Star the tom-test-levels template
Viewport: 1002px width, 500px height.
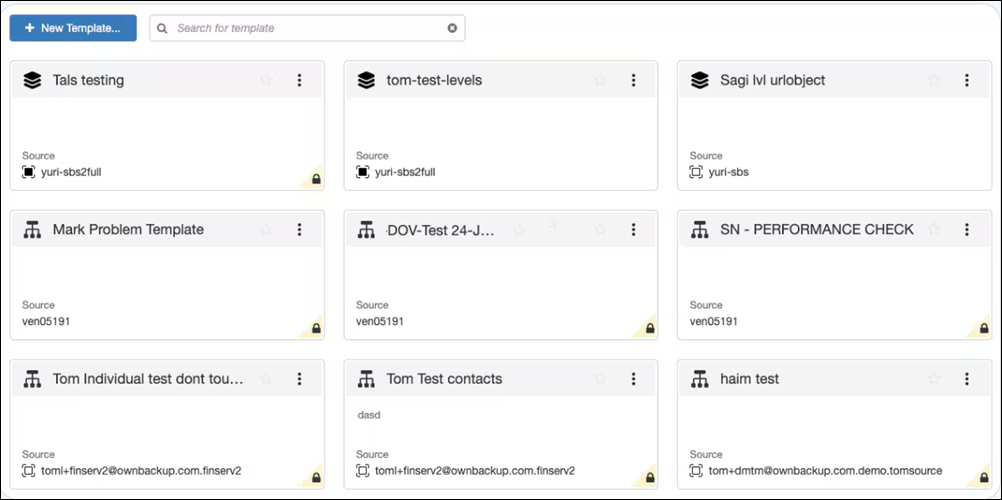pos(600,80)
